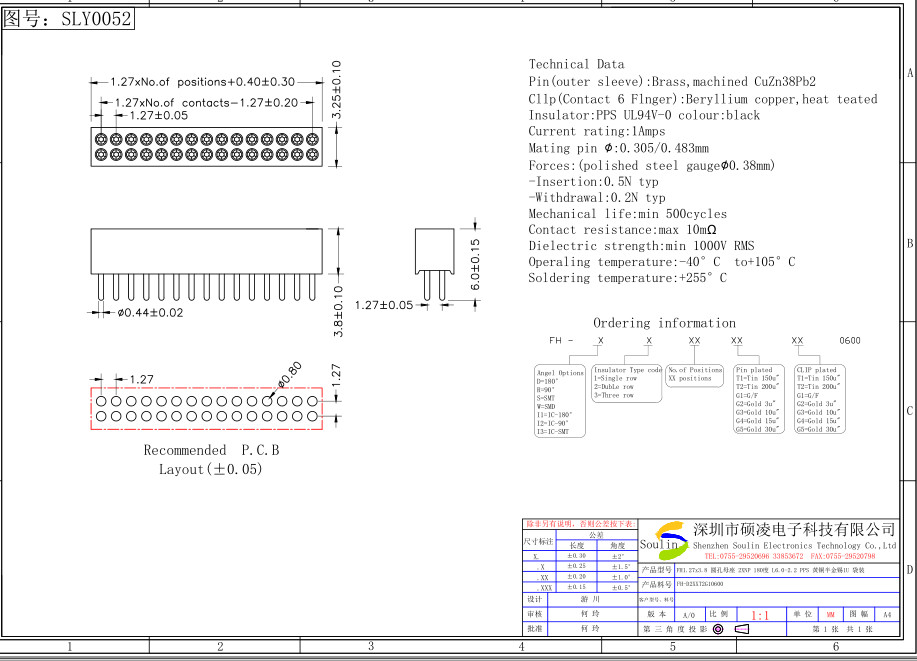
Task: Click the red '1:1' scale value
Action: [760, 615]
